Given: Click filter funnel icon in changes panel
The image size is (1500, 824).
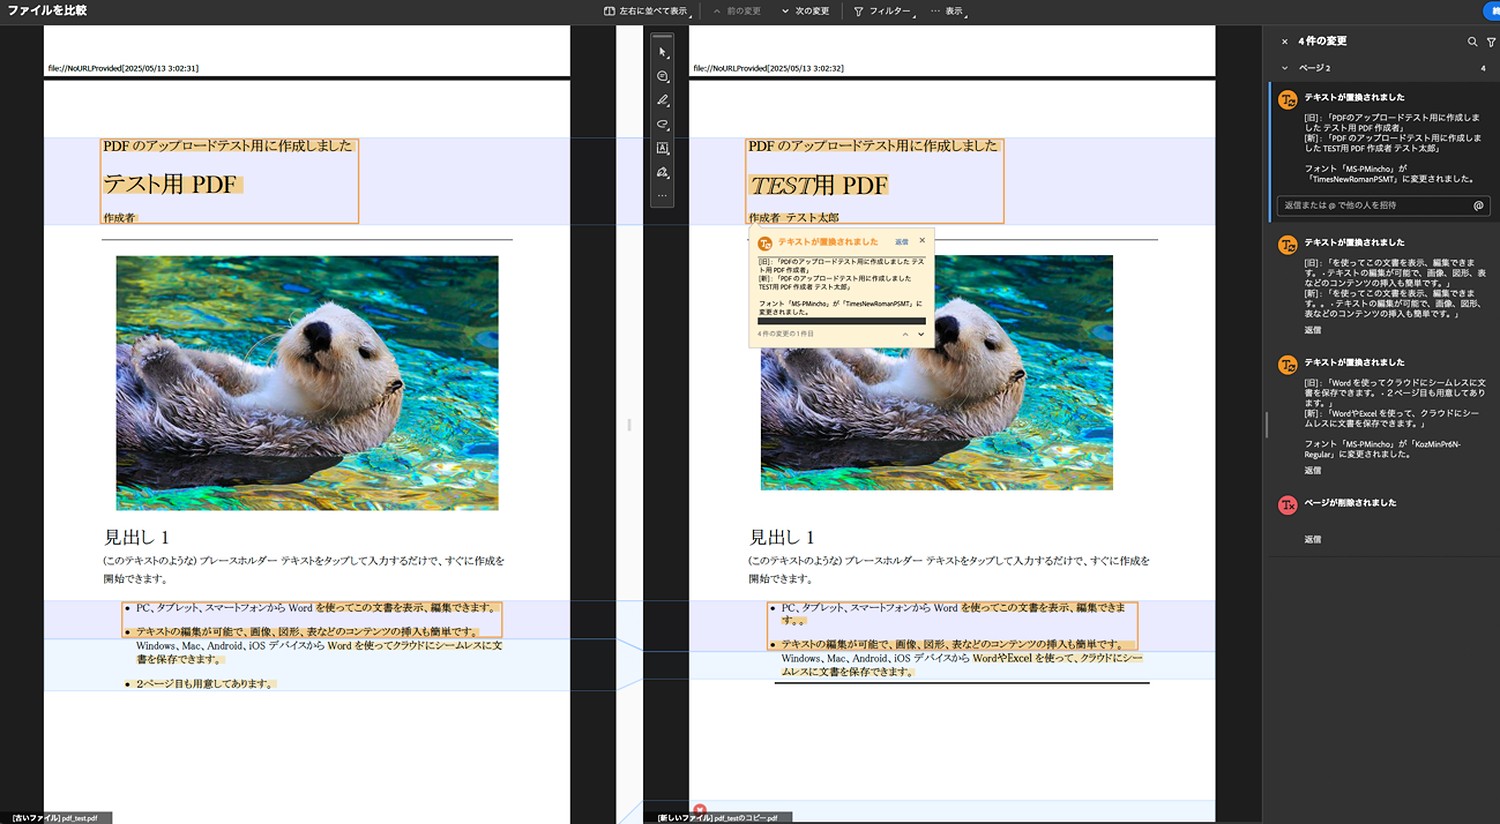Looking at the screenshot, I should (x=1491, y=42).
